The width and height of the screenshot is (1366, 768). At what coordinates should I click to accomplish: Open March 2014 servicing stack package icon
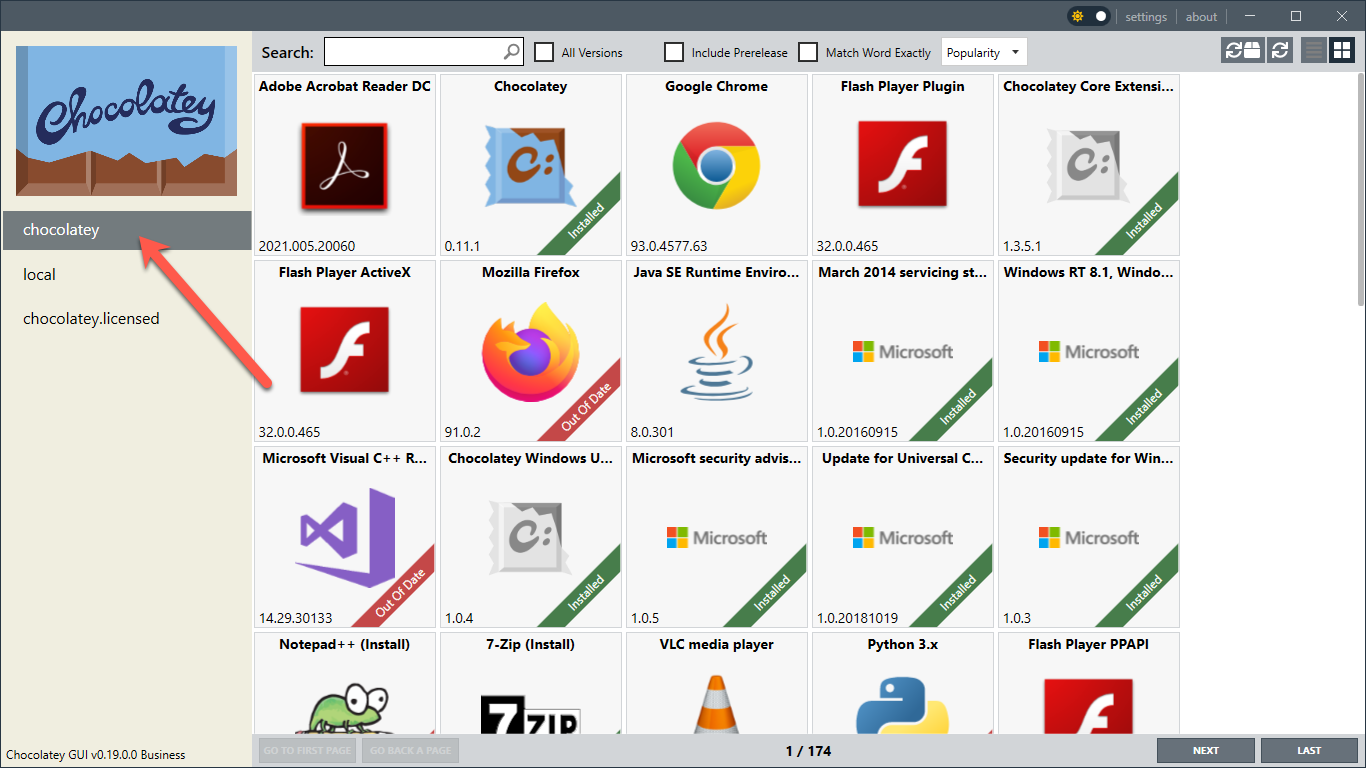click(903, 352)
